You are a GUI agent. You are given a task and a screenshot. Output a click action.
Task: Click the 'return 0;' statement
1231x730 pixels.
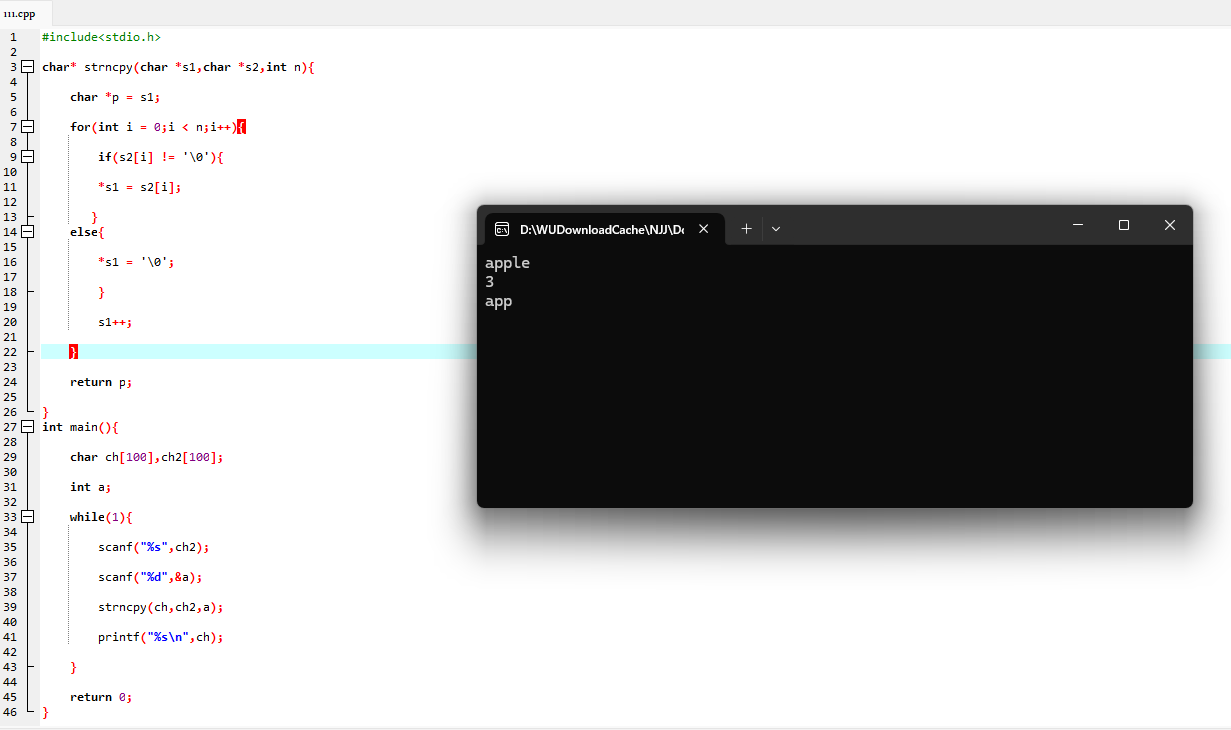pyautogui.click(x=101, y=697)
